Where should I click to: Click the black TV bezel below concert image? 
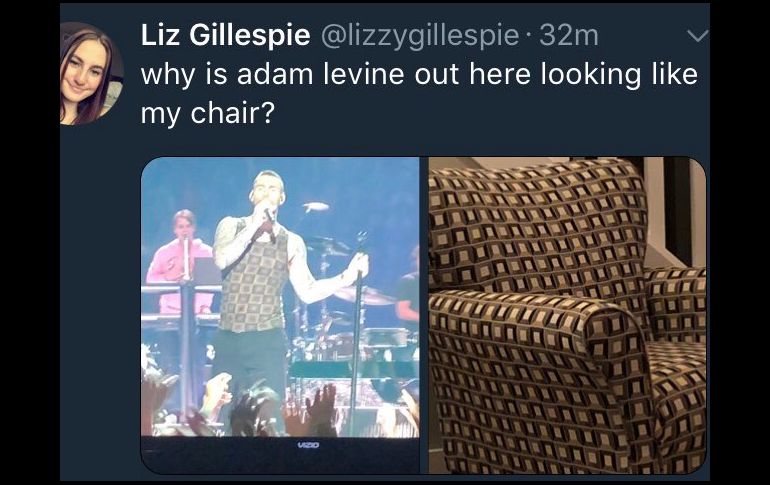[280, 455]
